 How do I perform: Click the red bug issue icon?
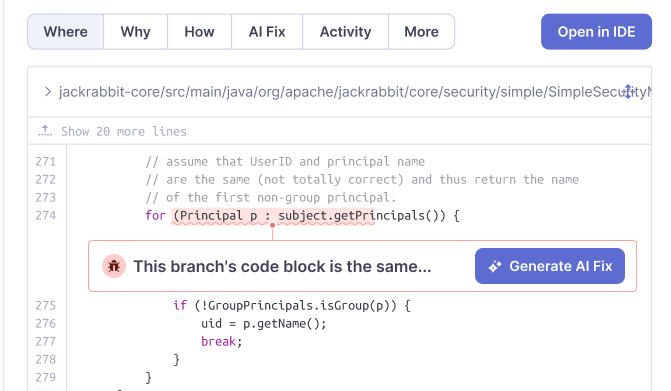[x=114, y=266]
